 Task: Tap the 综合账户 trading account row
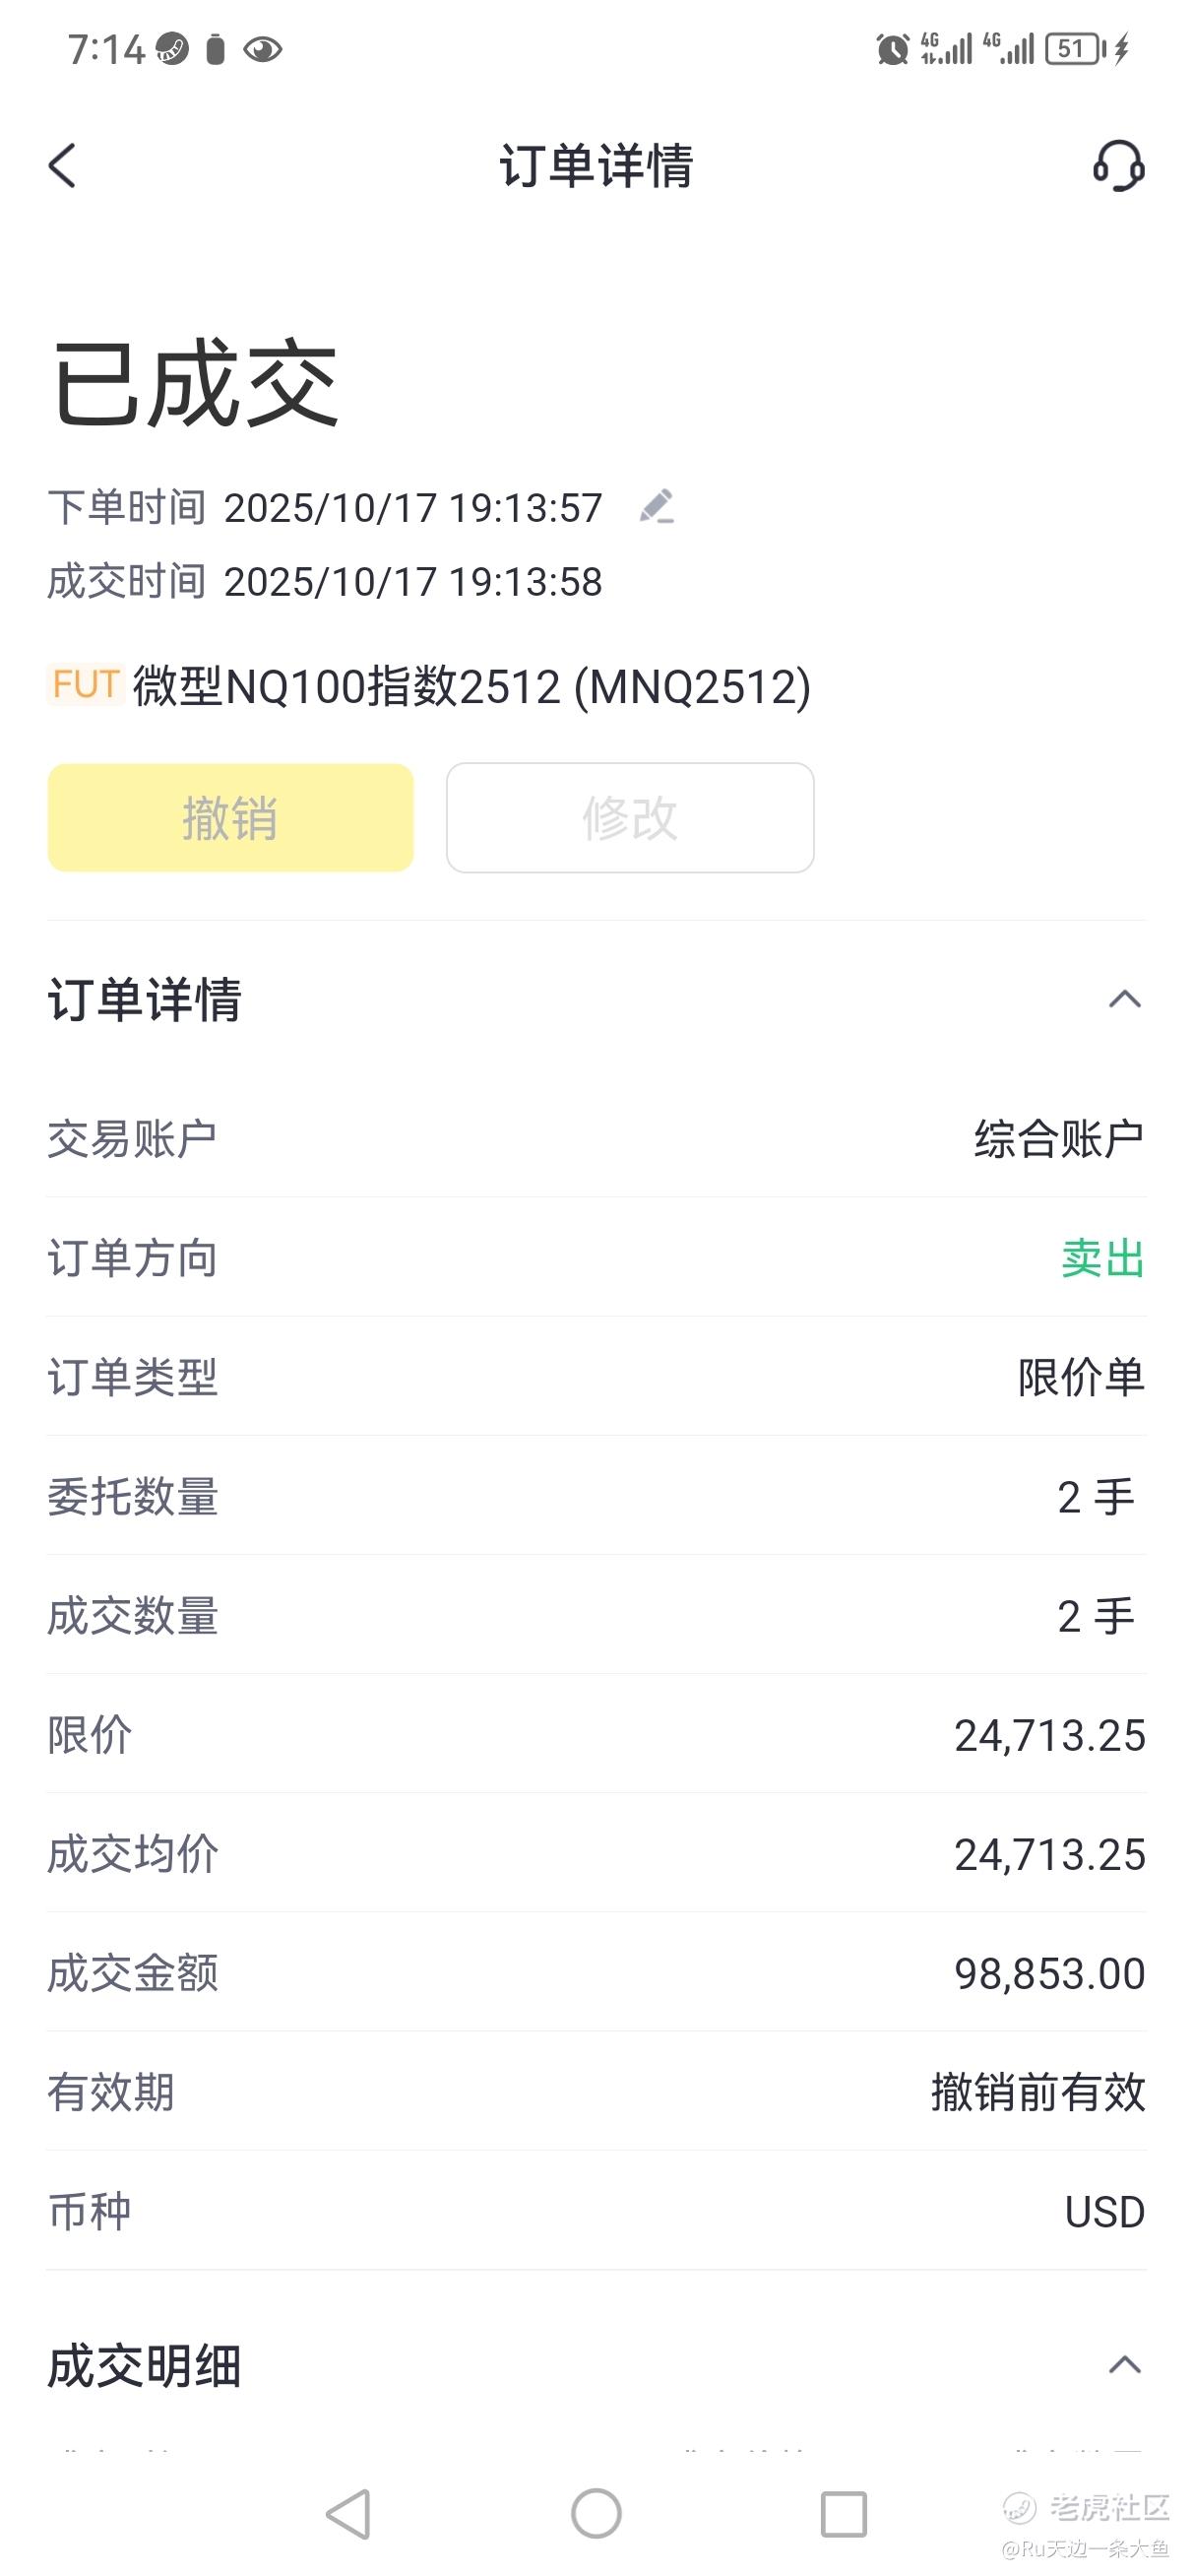pyautogui.click(x=596, y=1139)
